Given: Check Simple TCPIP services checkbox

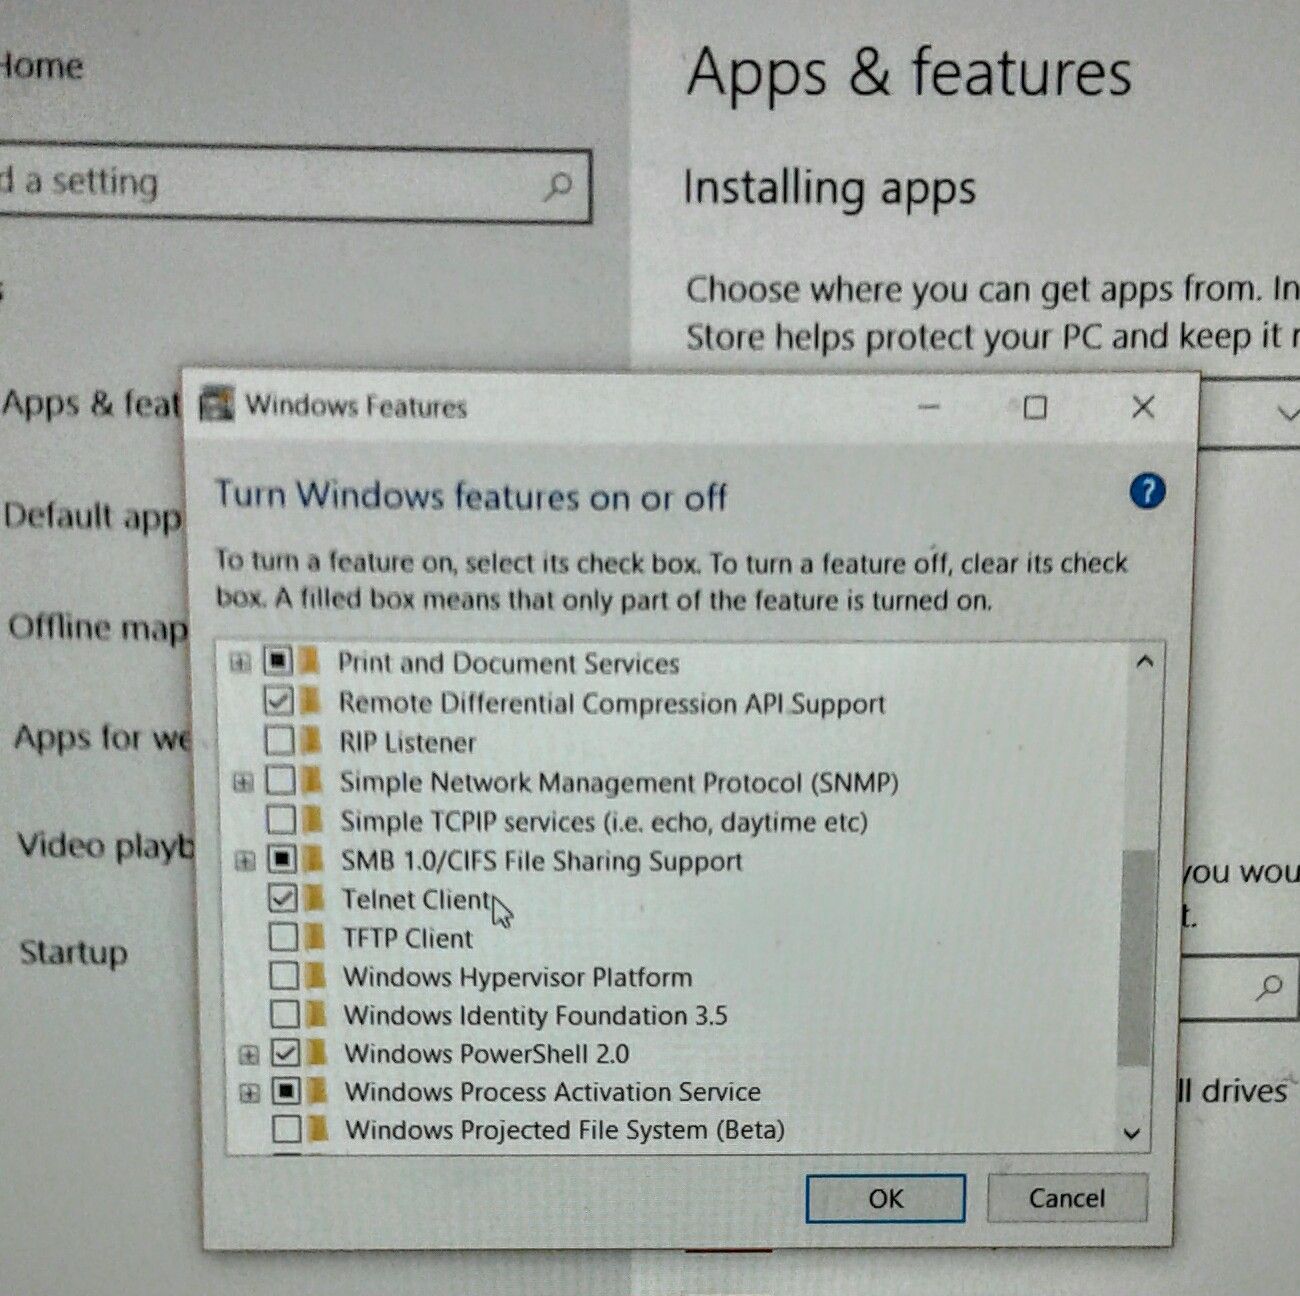Looking at the screenshot, I should (x=281, y=820).
